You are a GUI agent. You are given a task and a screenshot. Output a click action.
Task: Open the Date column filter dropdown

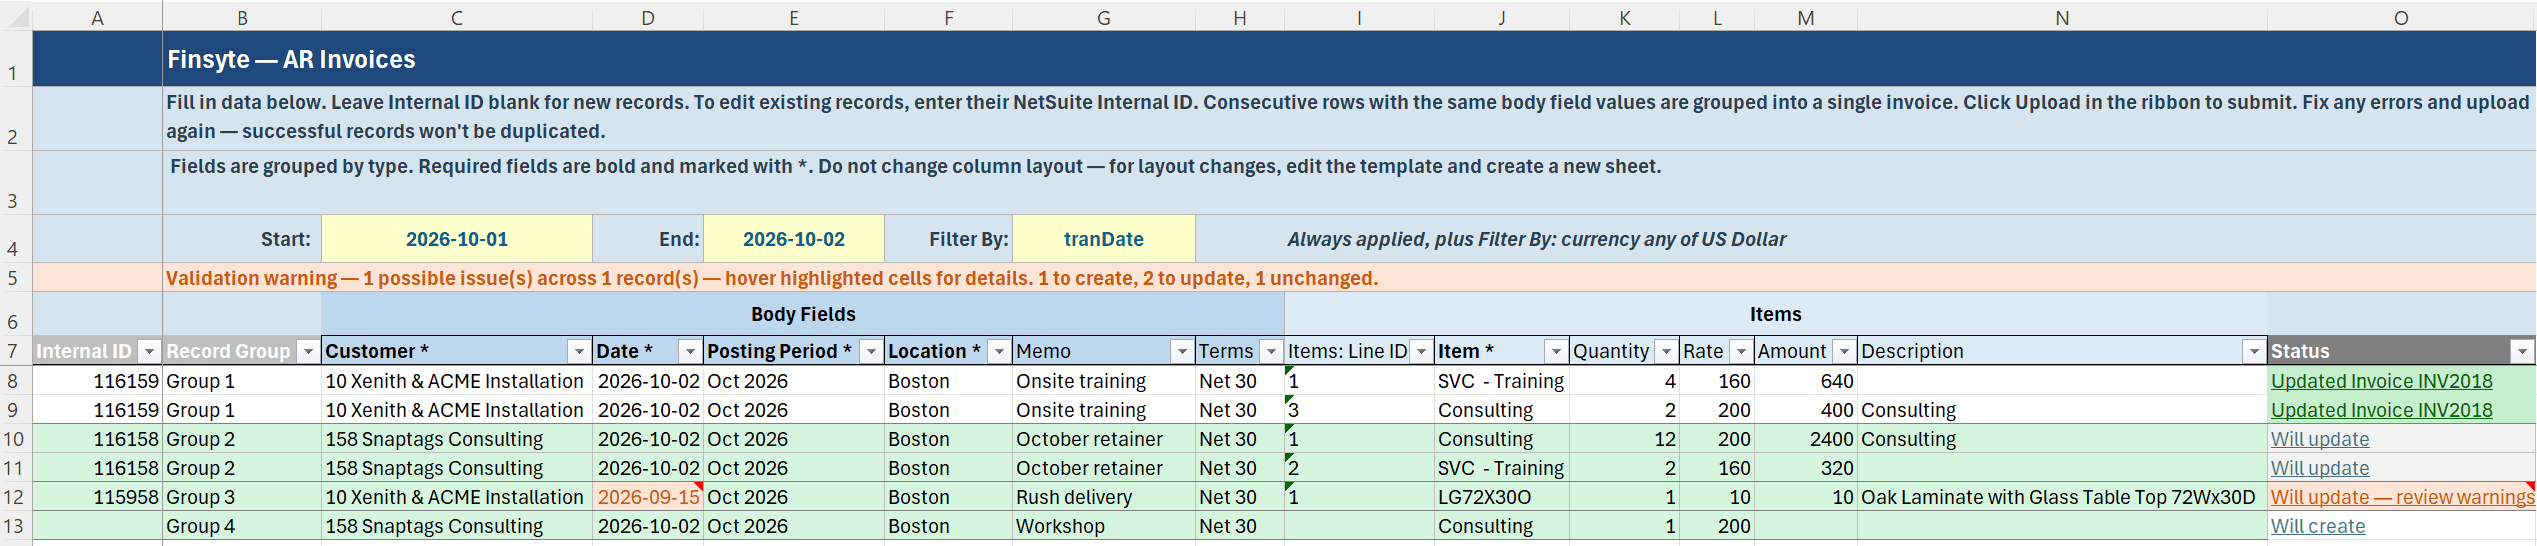690,351
